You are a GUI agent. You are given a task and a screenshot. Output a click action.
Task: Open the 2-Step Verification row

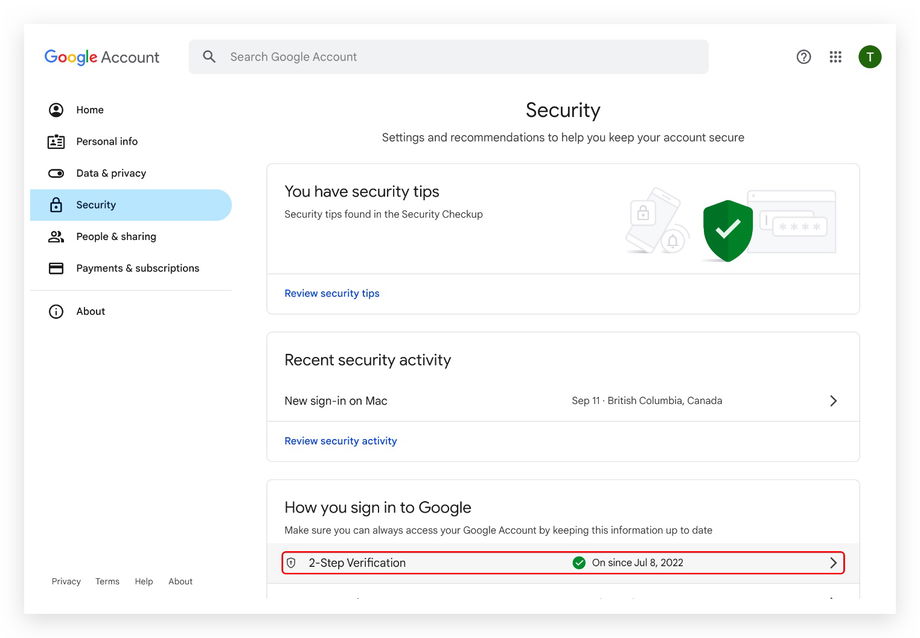pos(450,563)
